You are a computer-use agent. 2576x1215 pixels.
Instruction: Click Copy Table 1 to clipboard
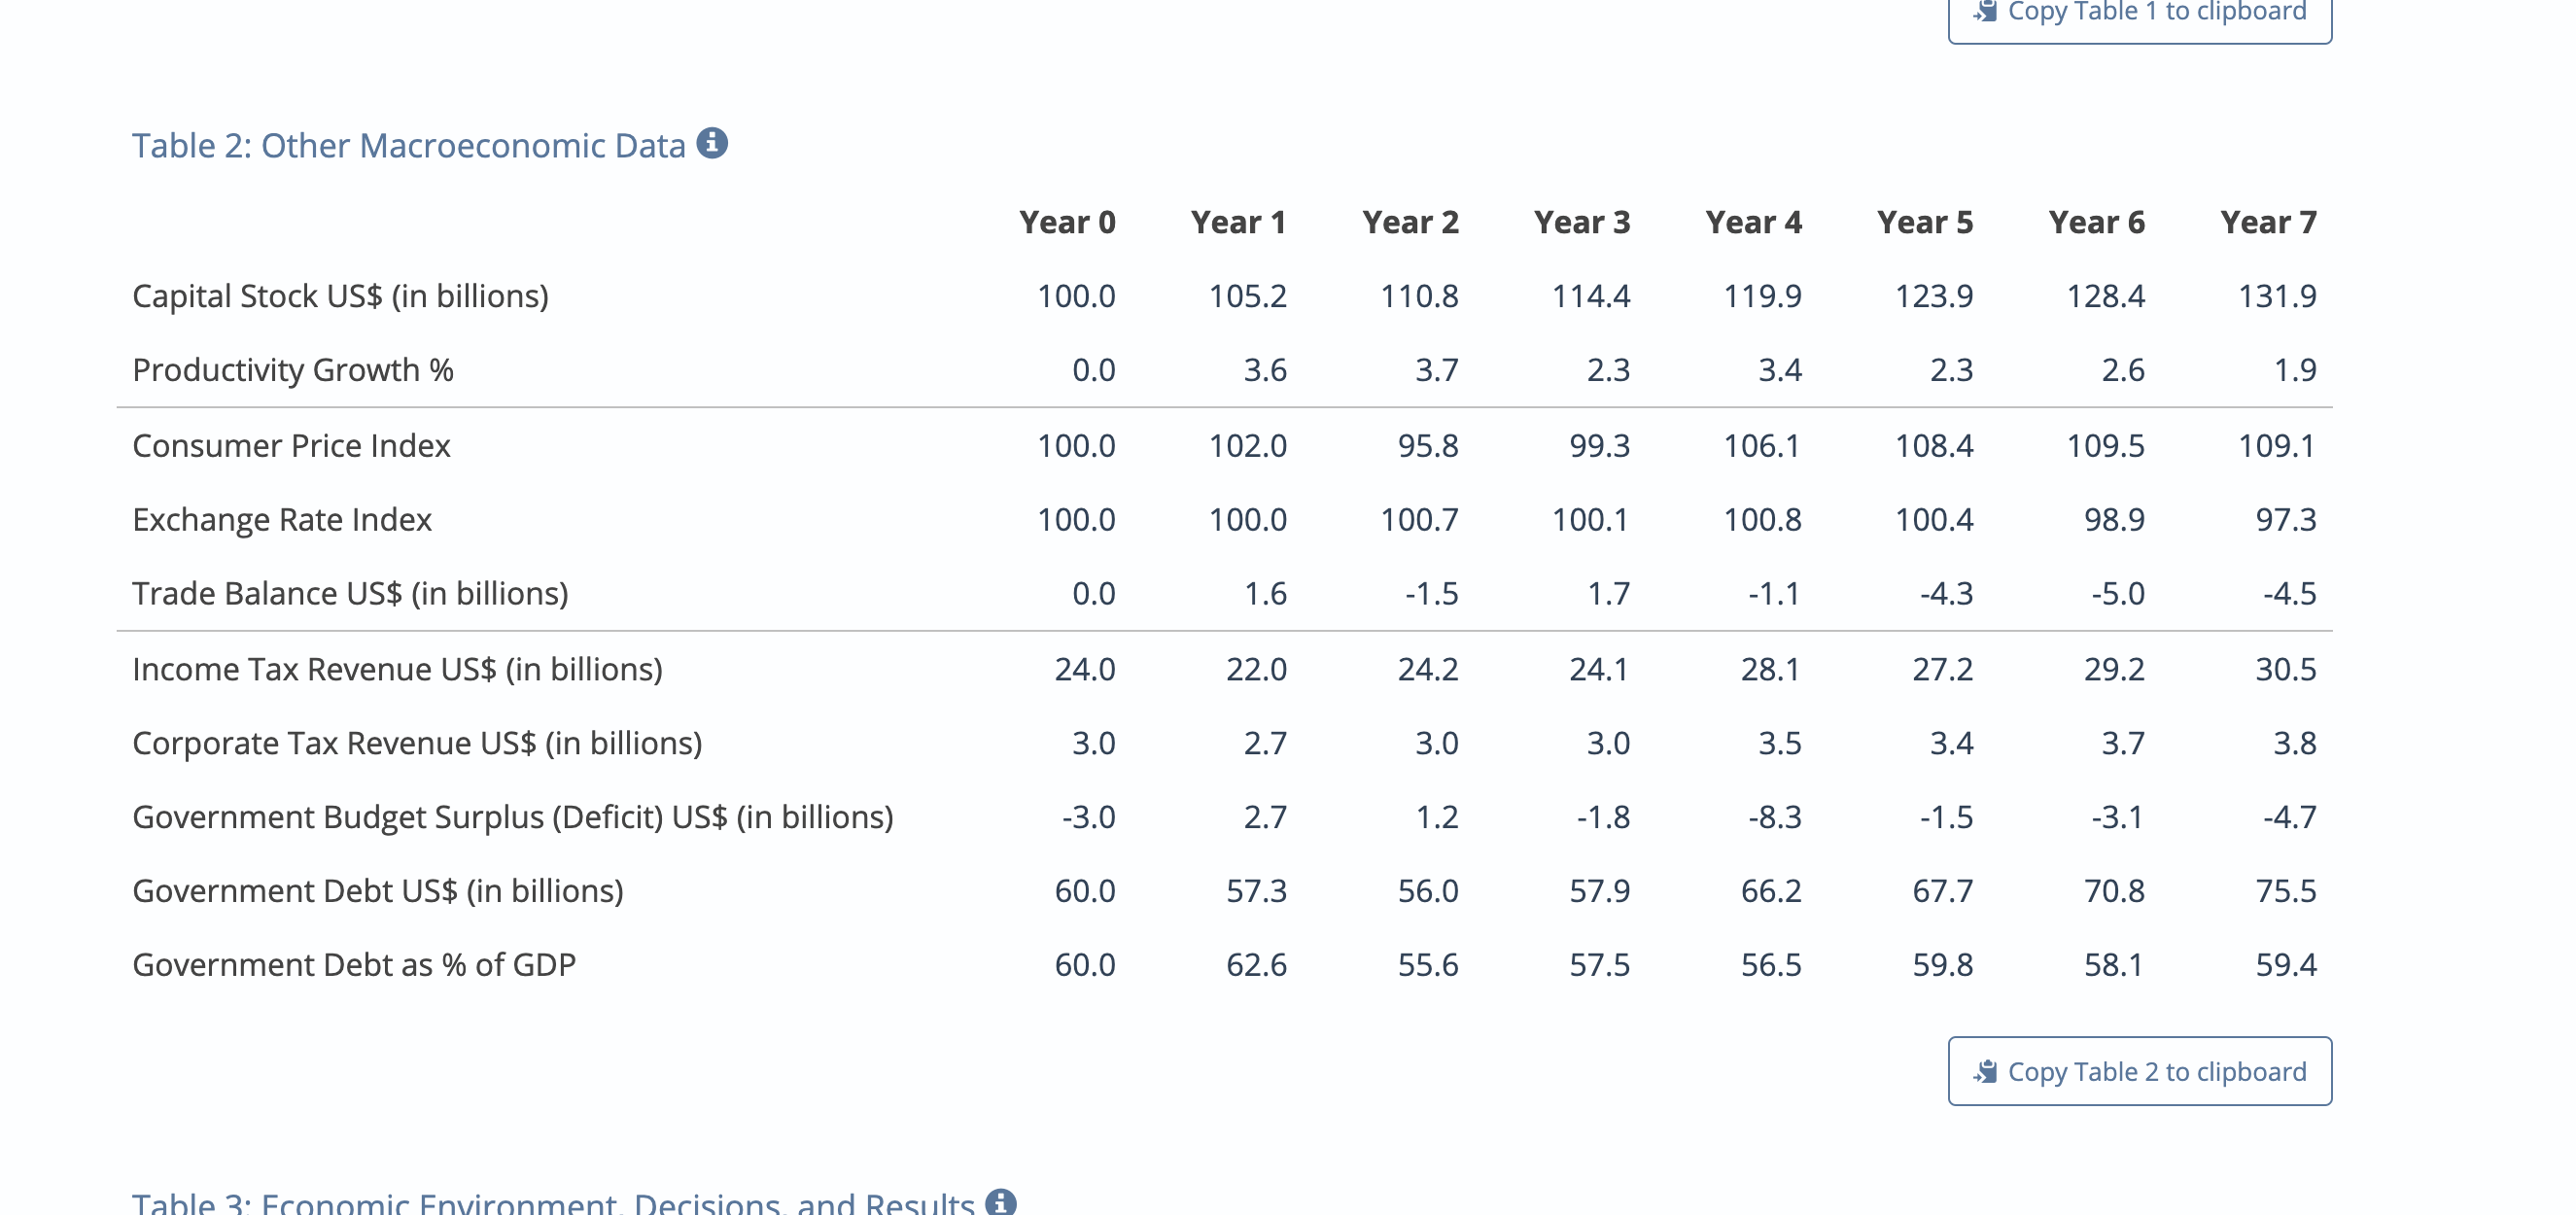2140,10
